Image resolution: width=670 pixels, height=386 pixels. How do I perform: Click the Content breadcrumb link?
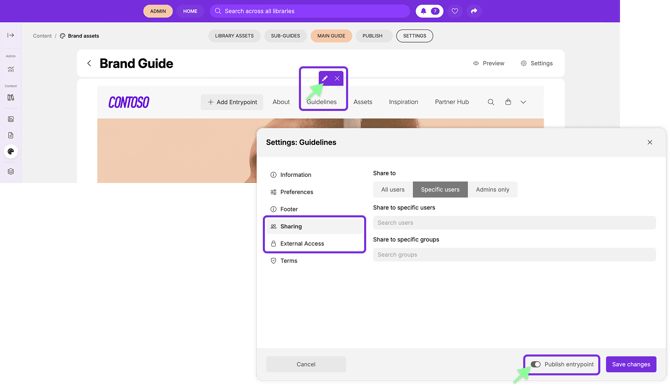pyautogui.click(x=42, y=36)
